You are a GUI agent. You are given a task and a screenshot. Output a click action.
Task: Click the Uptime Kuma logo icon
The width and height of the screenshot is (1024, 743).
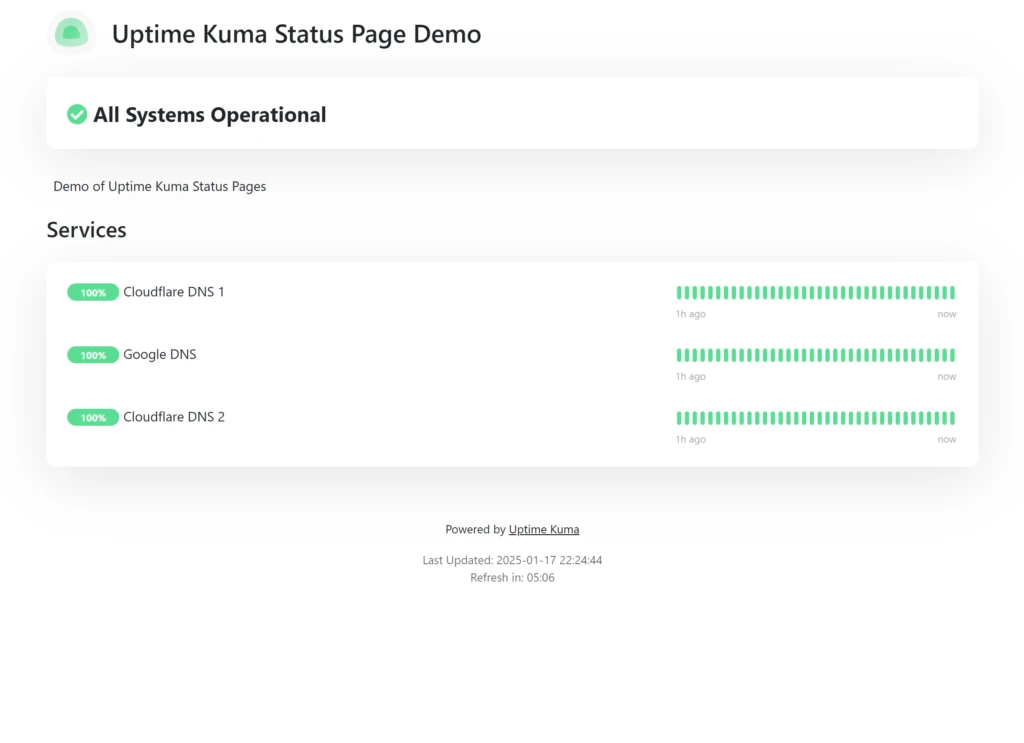point(71,33)
